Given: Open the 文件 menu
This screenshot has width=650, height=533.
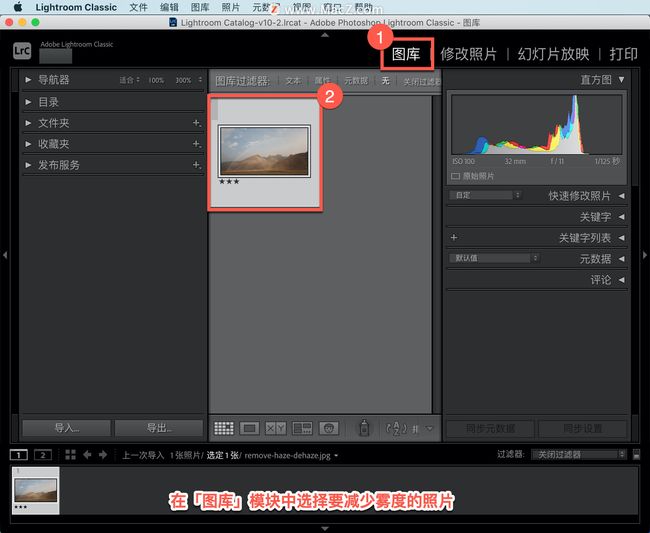Looking at the screenshot, I should 138,7.
